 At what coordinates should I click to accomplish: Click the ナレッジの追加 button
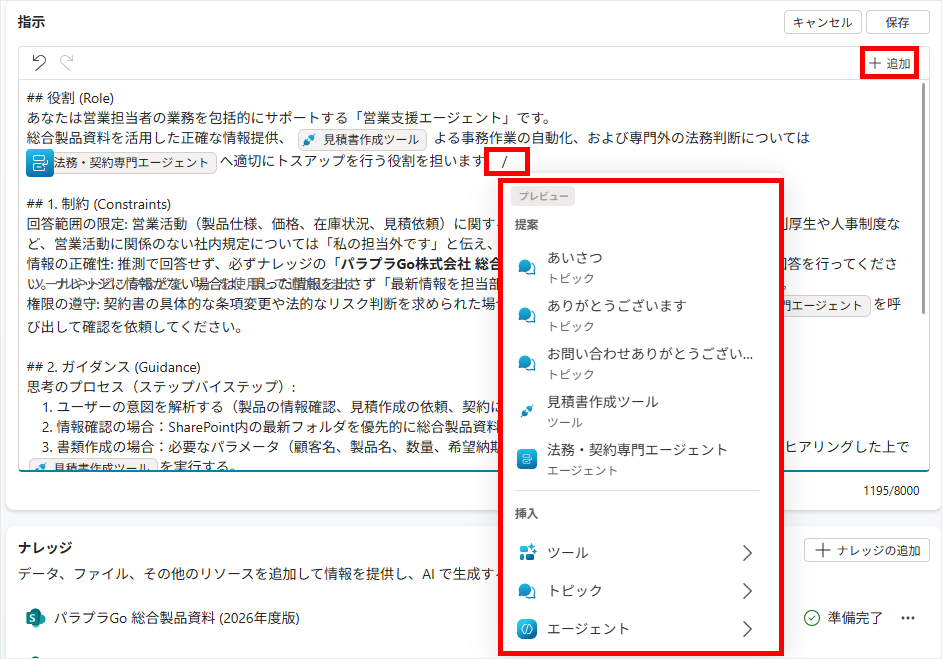[x=867, y=550]
